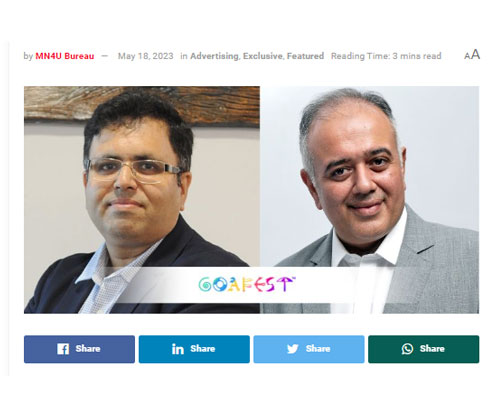Click the larger A in font resizer

pyautogui.click(x=476, y=54)
